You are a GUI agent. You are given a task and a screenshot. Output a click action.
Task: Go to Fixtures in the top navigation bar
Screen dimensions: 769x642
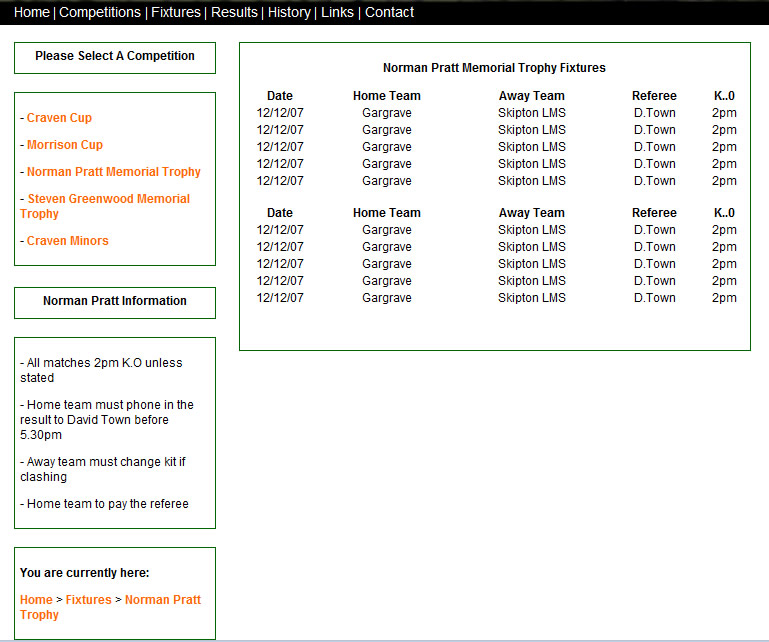point(175,13)
